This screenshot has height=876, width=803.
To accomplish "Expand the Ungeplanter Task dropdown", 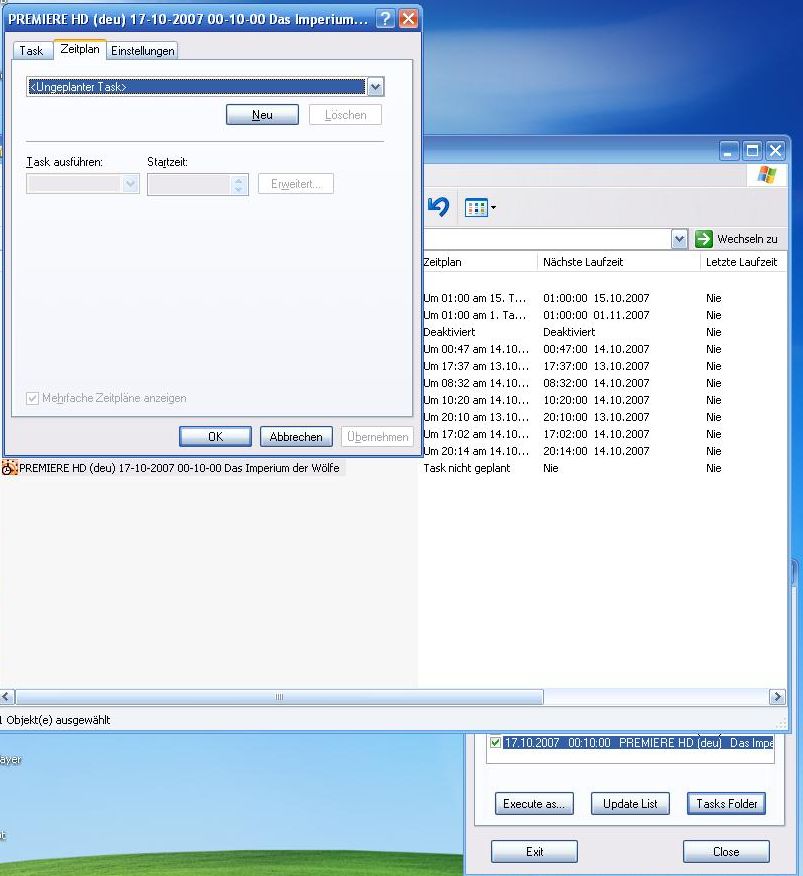I will coord(376,87).
